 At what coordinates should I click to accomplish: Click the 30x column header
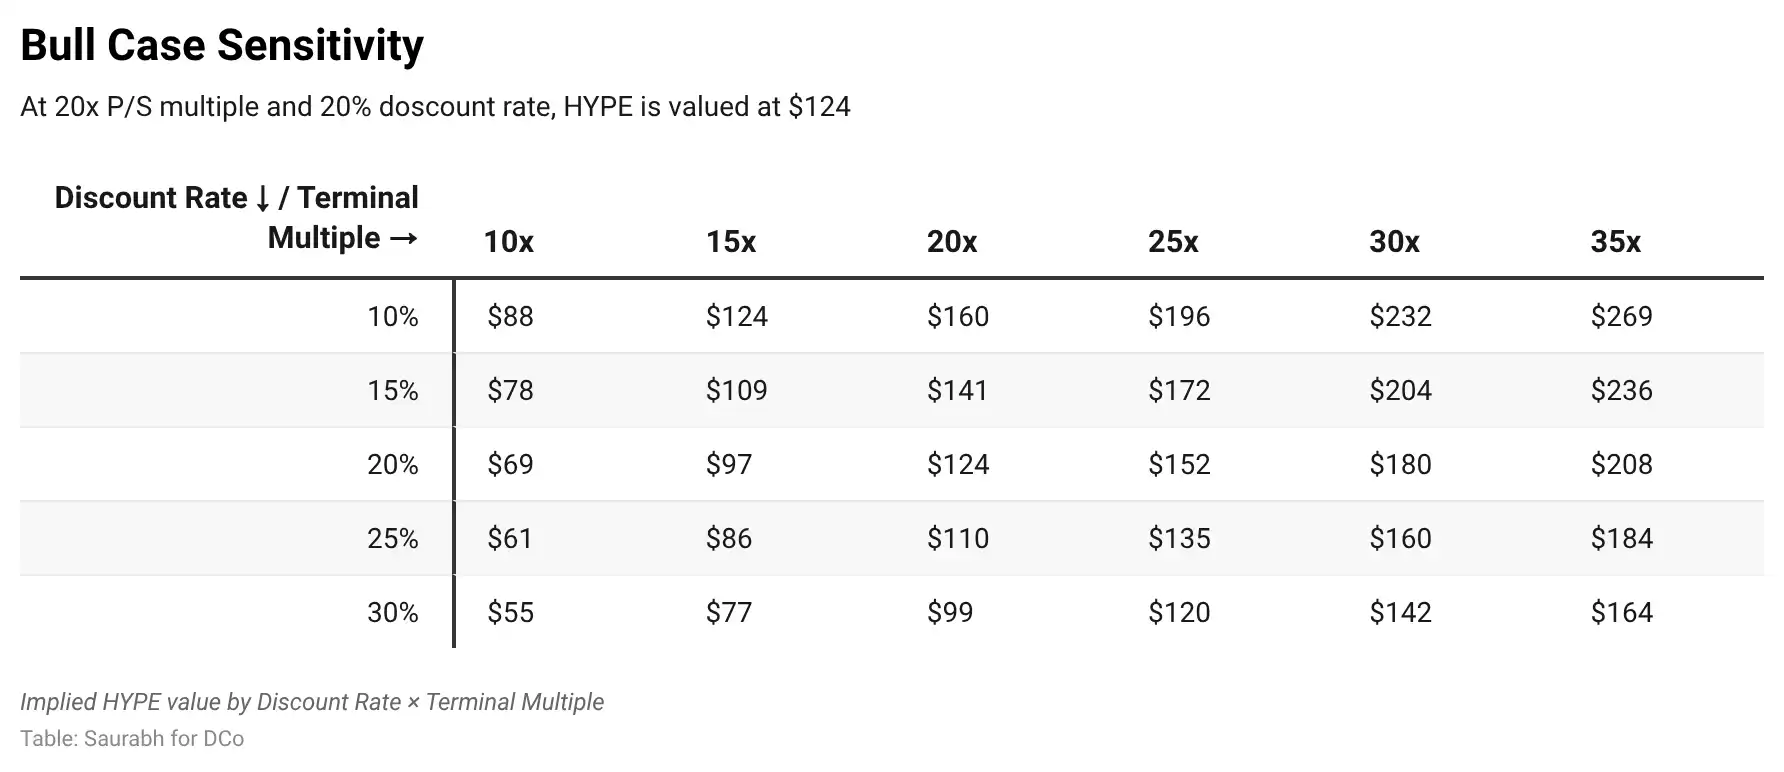(1394, 242)
